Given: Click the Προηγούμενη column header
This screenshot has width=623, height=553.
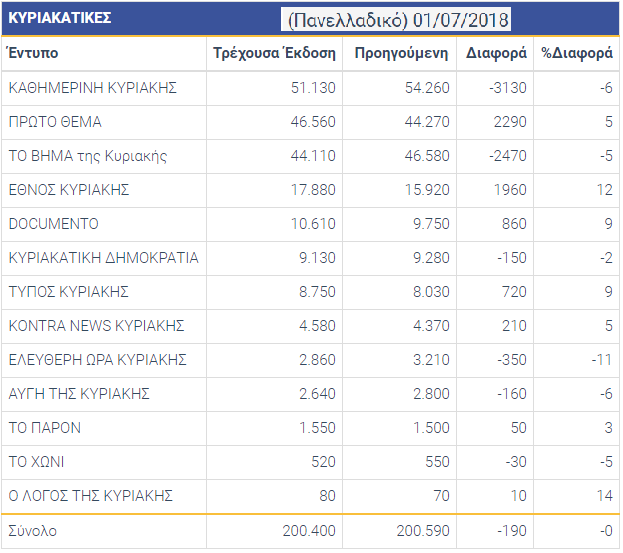Looking at the screenshot, I should pos(401,53).
